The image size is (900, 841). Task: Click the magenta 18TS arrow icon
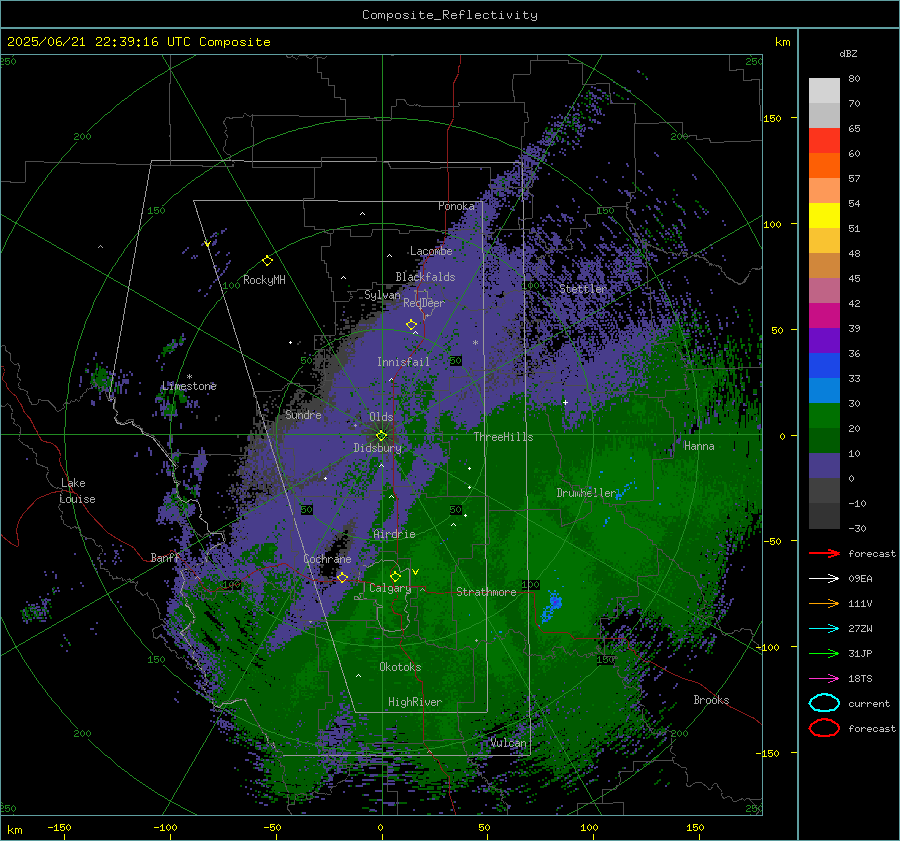click(x=824, y=679)
